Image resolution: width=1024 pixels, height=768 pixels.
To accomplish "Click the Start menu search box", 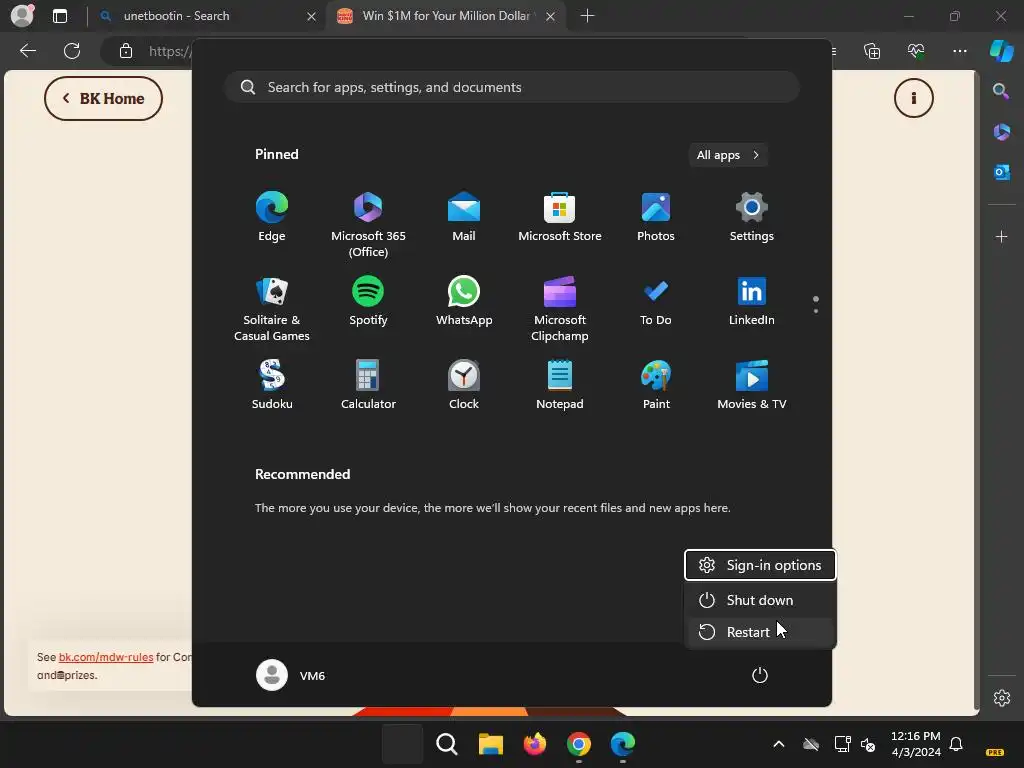I will pyautogui.click(x=512, y=87).
